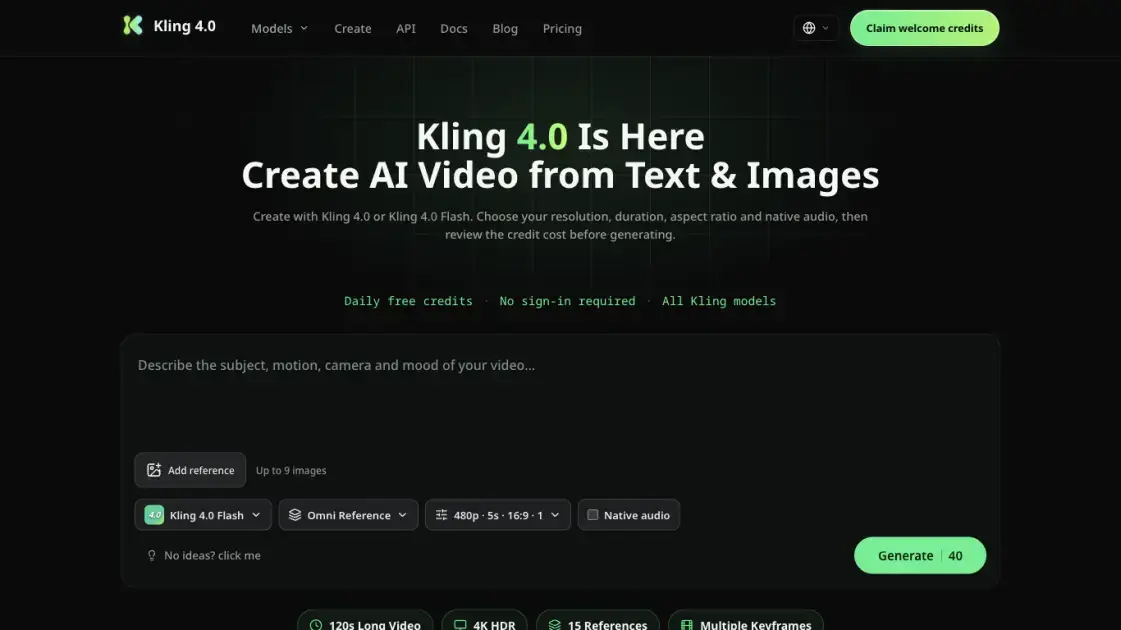
Task: Expand the Models menu dropdown
Action: 280,29
